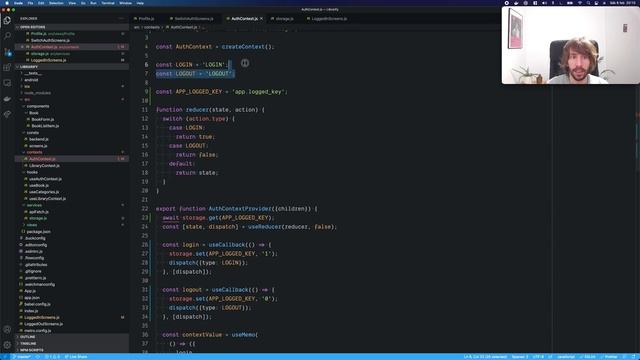Click the Spotlight search icon in menu bar
The image size is (640, 360).
pyautogui.click(x=588, y=3)
